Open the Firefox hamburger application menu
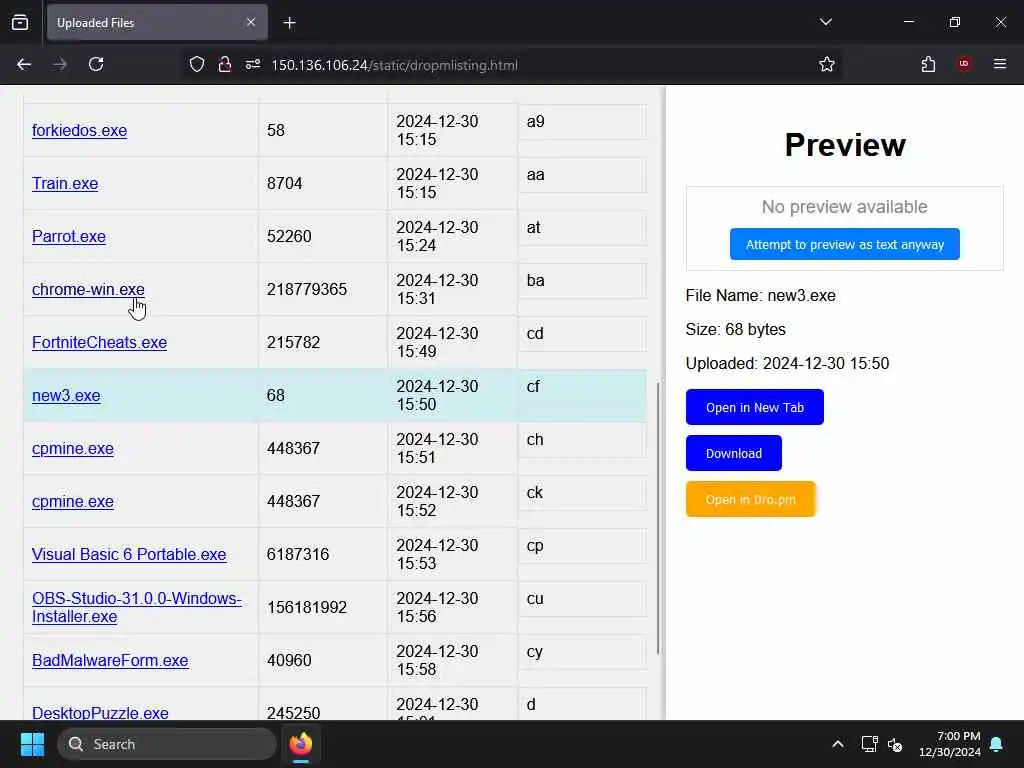The image size is (1024, 768). [1000, 64]
